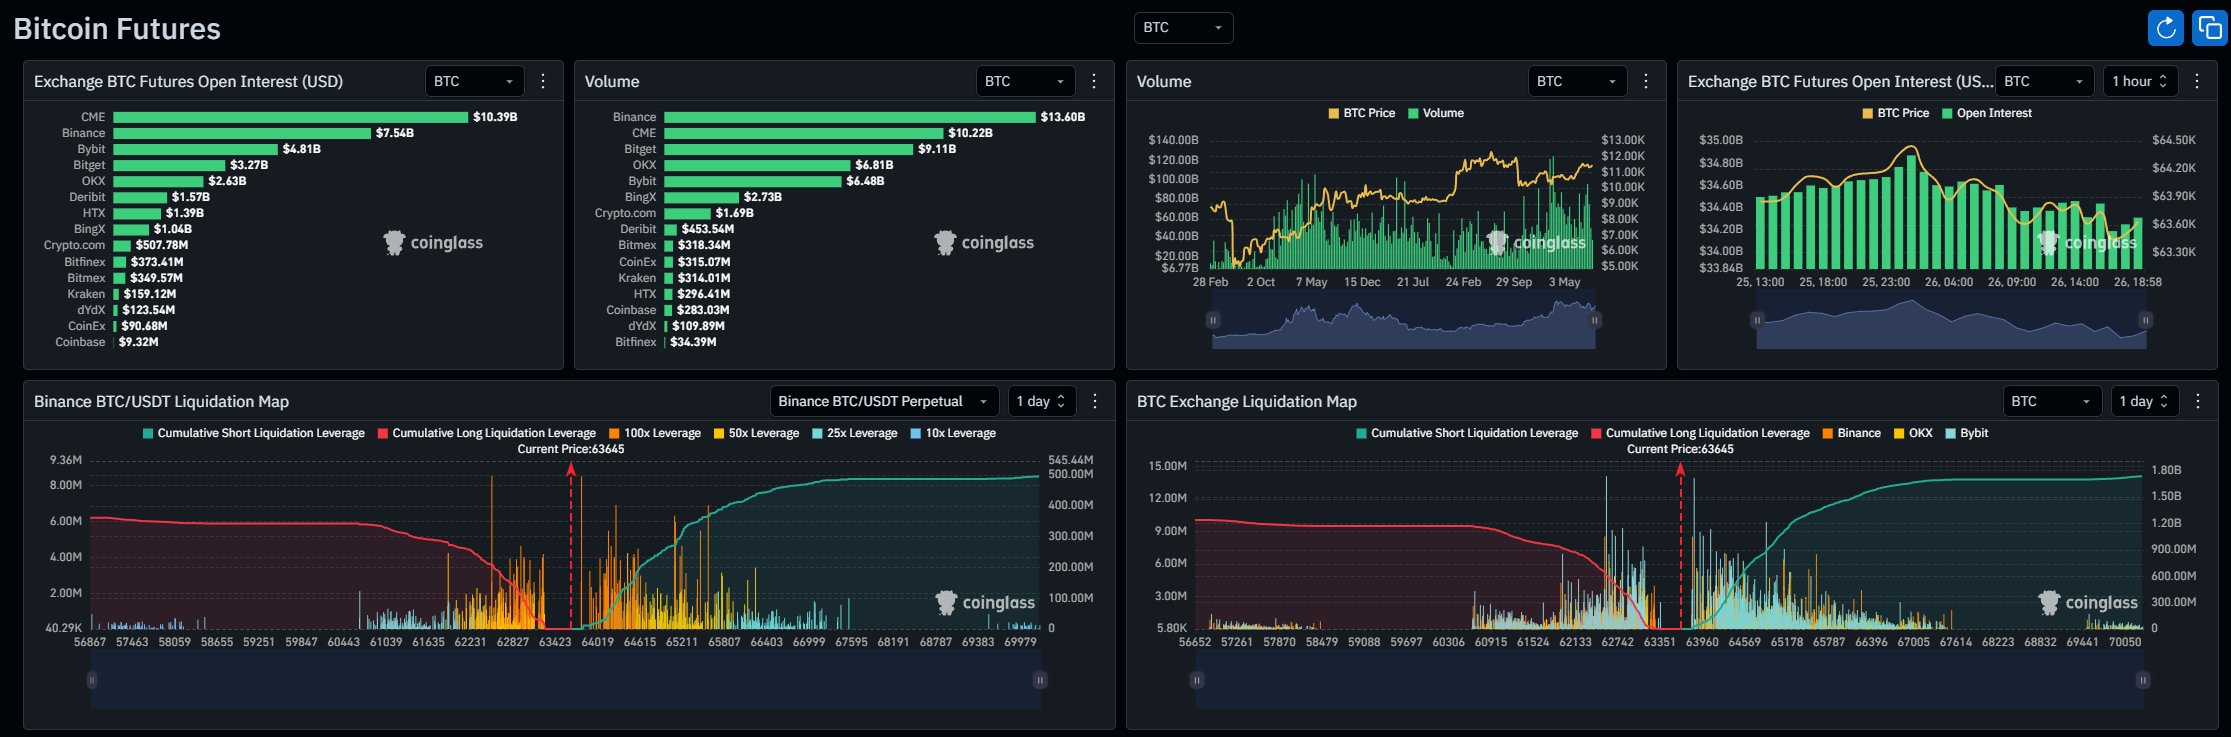Open BTC dropdown in Exchange Liquidation Map
2231x737 pixels.
[x=2052, y=401]
